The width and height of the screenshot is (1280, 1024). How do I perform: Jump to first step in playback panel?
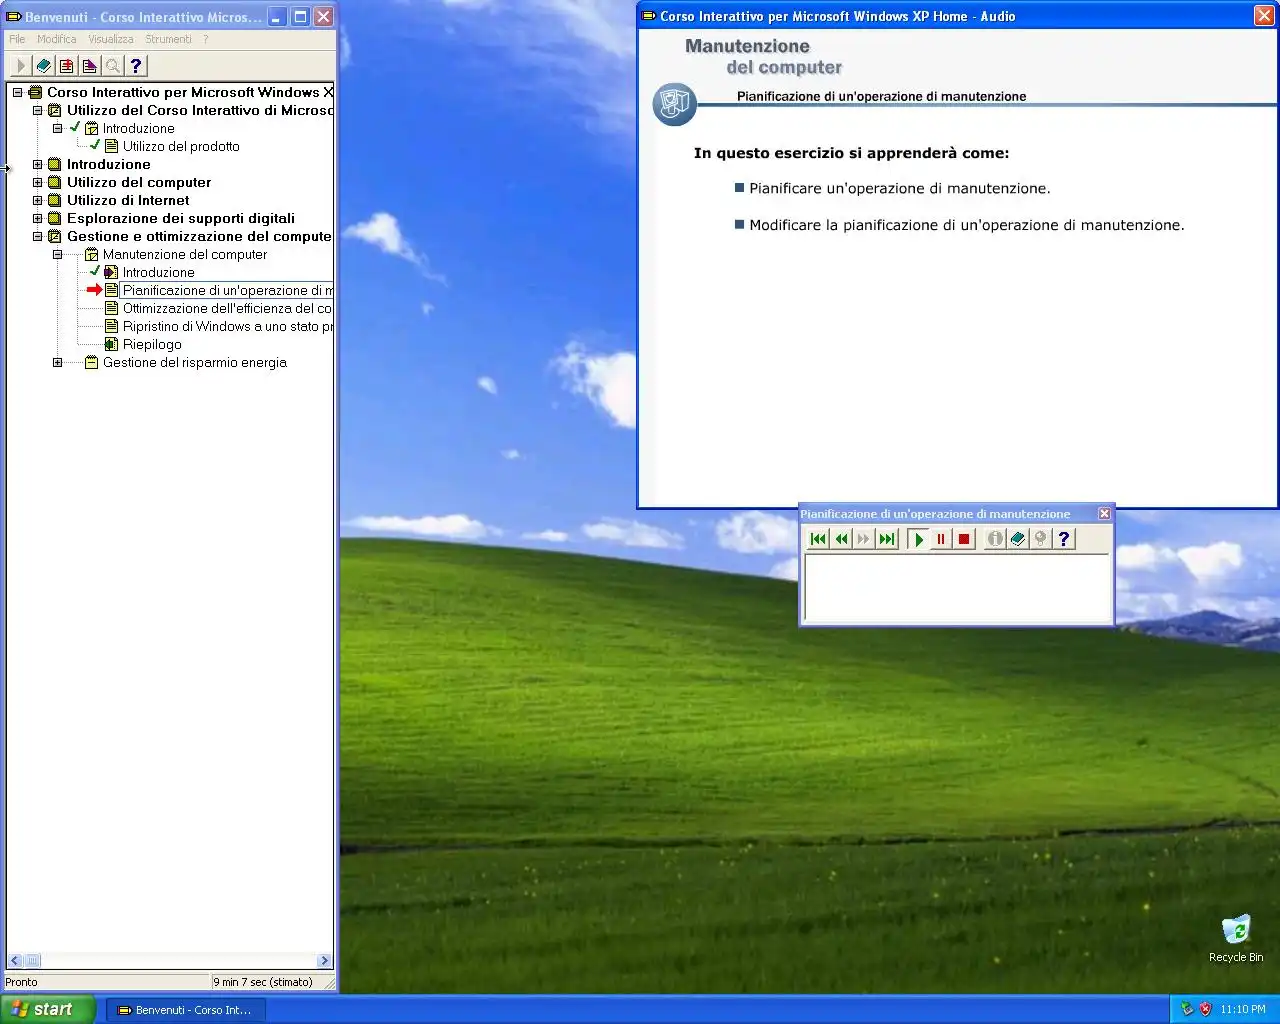pyautogui.click(x=818, y=539)
